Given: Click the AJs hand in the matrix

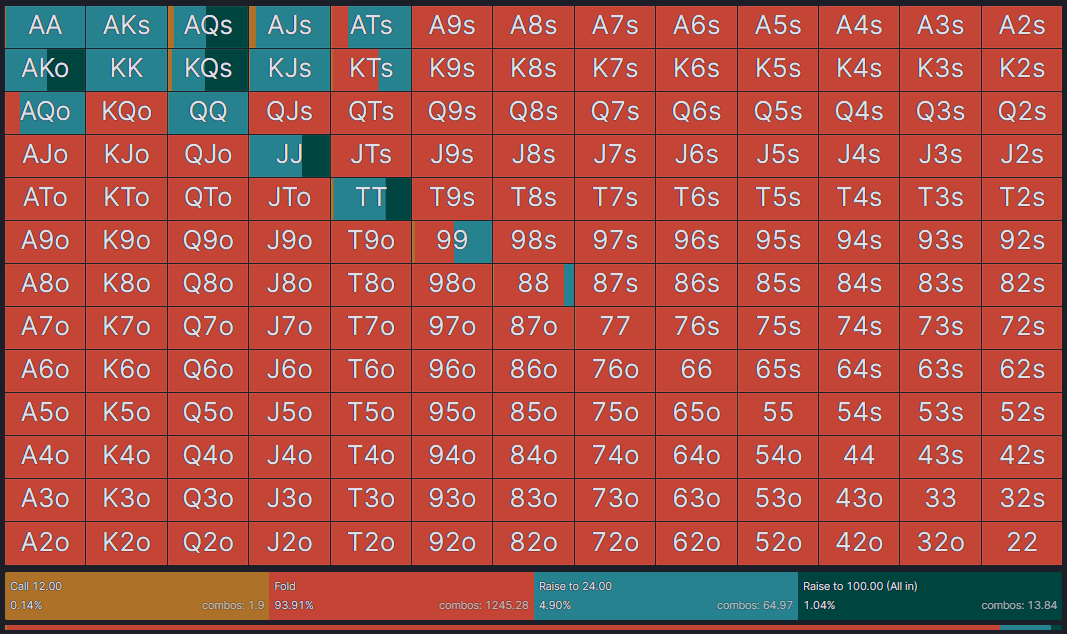Looking at the screenshot, I should pos(289,26).
